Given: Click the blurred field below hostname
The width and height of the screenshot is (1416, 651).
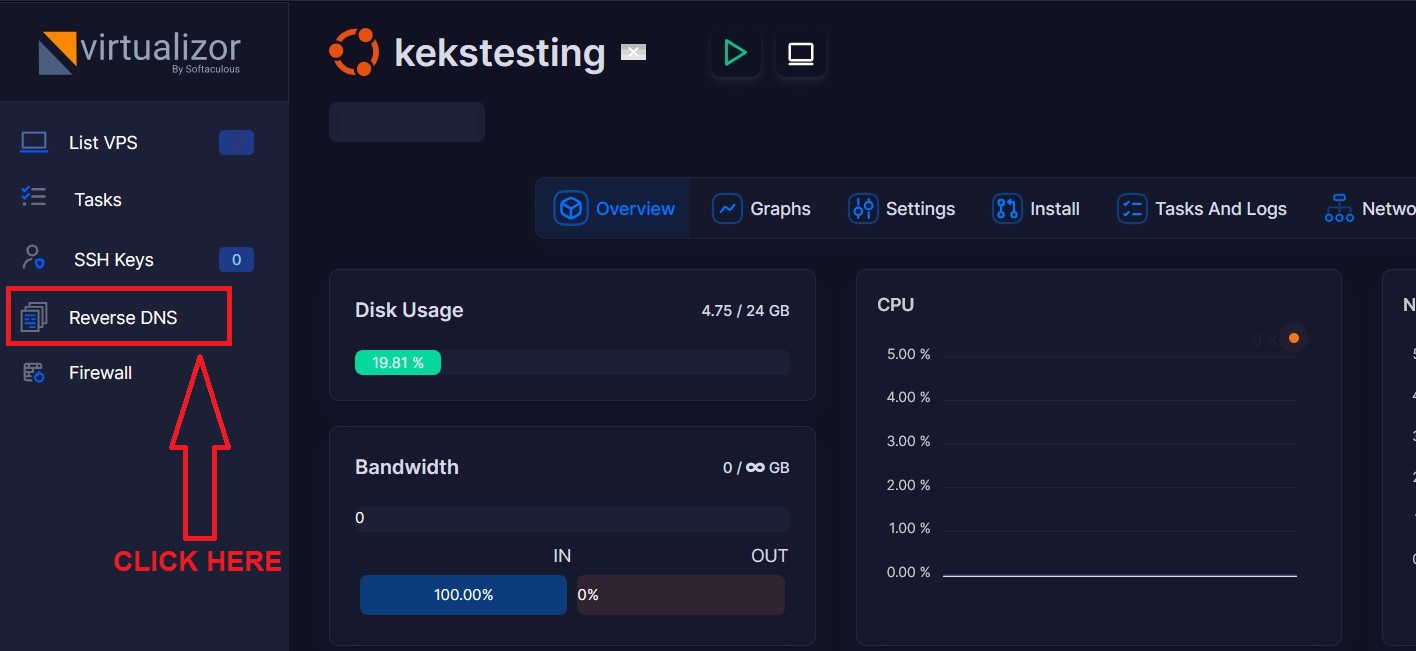Looking at the screenshot, I should [x=407, y=122].
